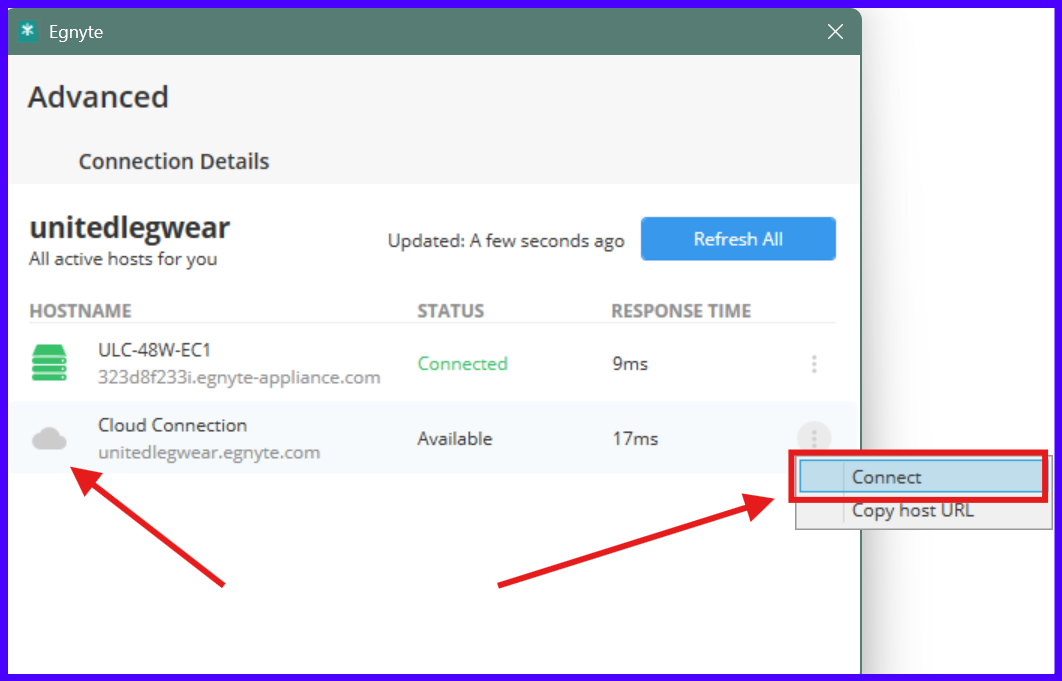
Task: Select the Cloud Connection host name
Action: pos(172,425)
